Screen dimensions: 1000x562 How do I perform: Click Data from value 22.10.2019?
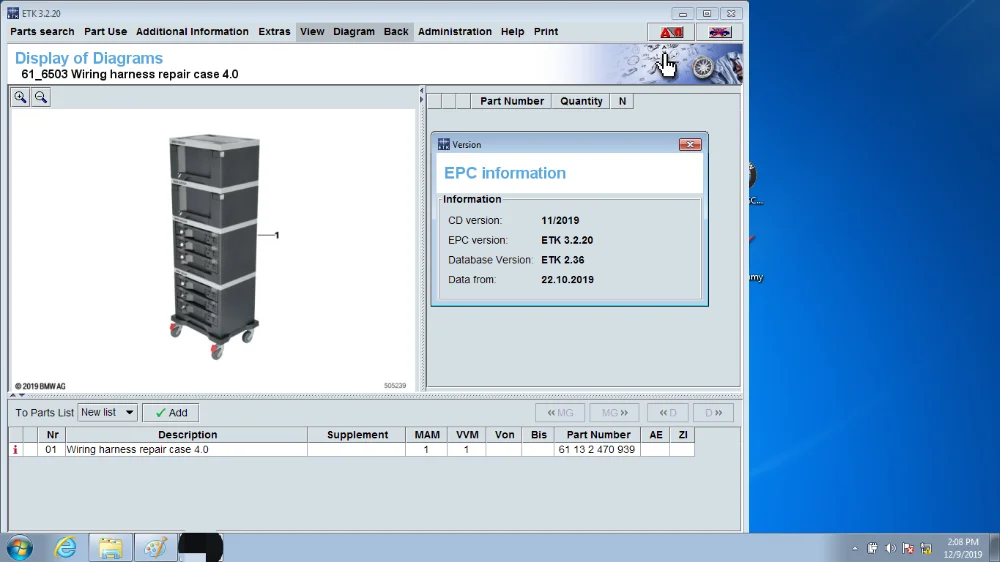(x=567, y=280)
